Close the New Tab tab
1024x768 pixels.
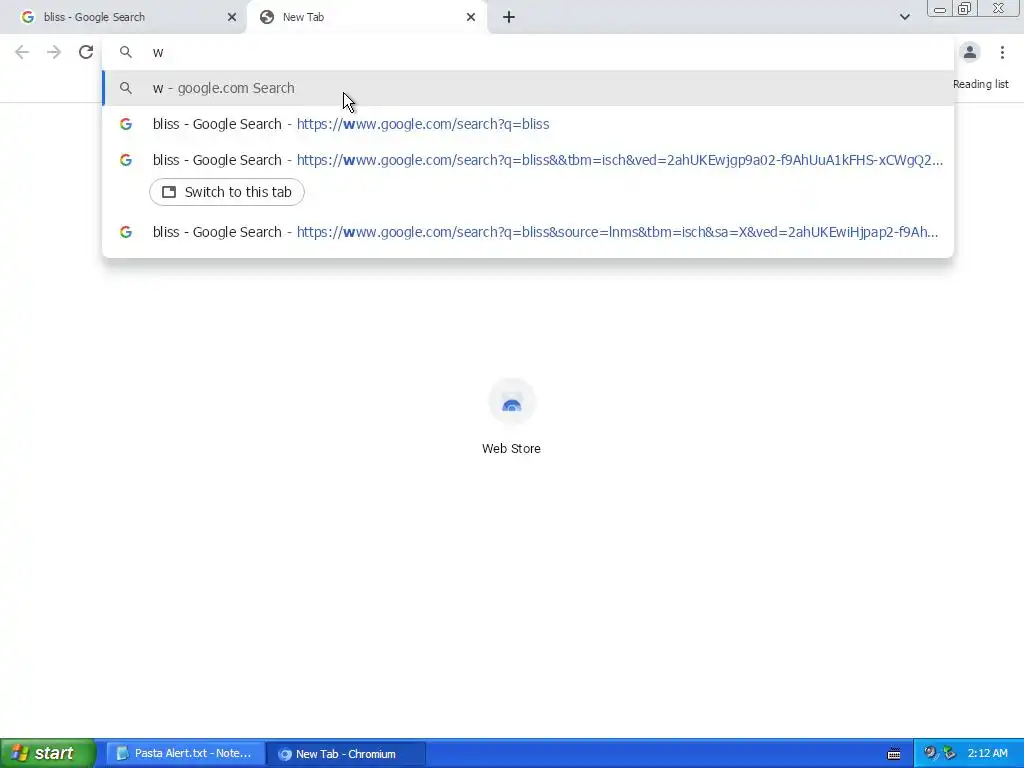(x=471, y=17)
